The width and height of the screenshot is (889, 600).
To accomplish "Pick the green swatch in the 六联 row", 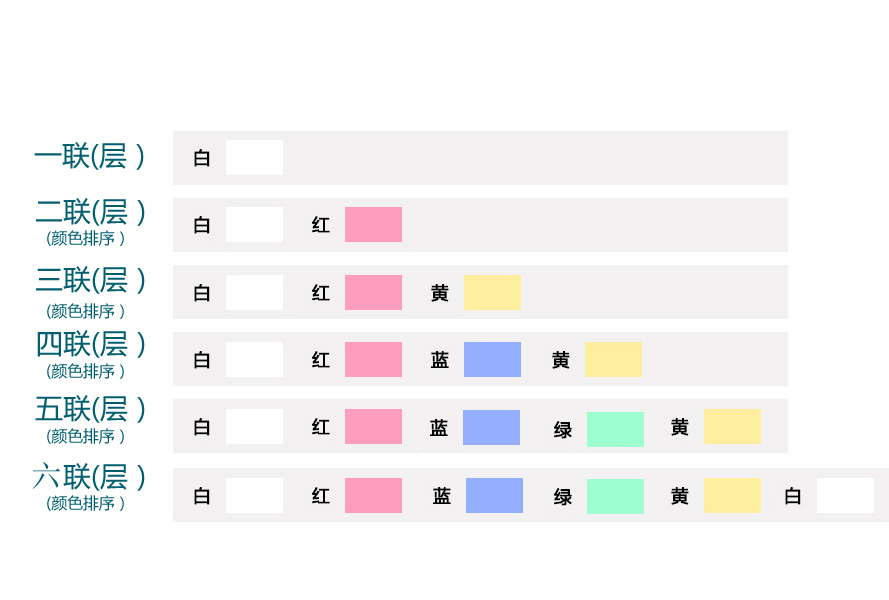I will [615, 496].
